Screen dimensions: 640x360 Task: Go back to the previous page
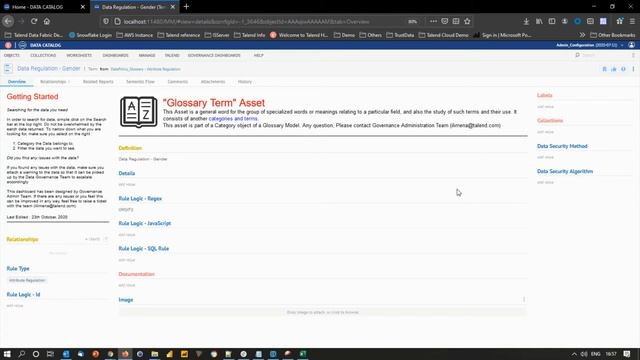click(8, 21)
